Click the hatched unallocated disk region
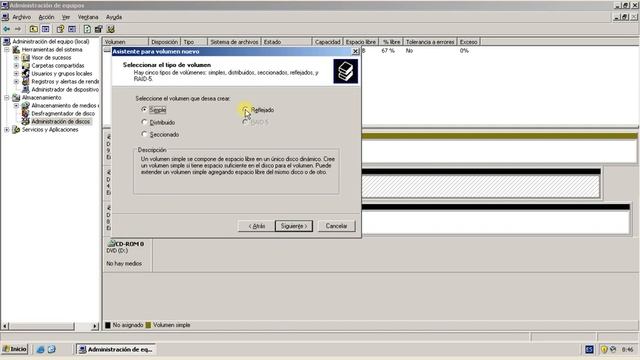 click(480, 187)
